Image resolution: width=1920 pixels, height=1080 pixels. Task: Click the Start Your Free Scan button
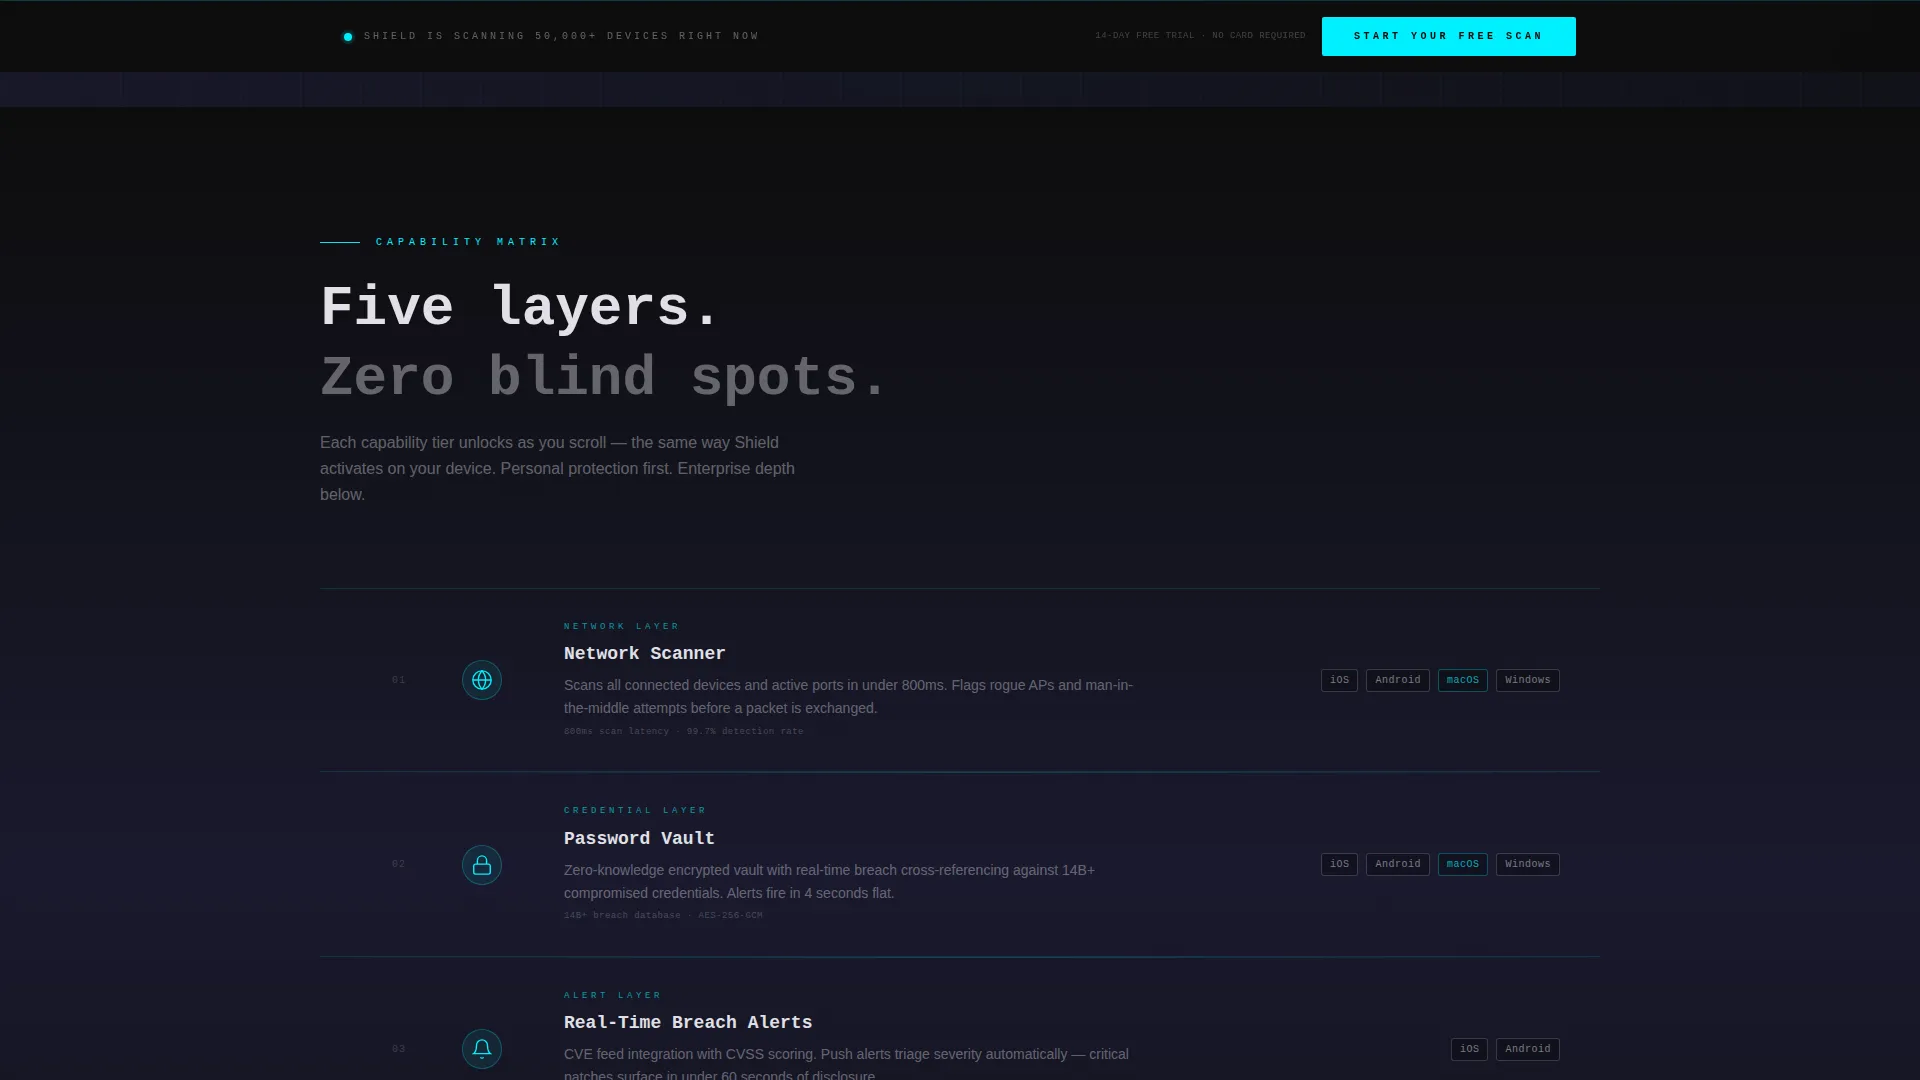[x=1448, y=36]
